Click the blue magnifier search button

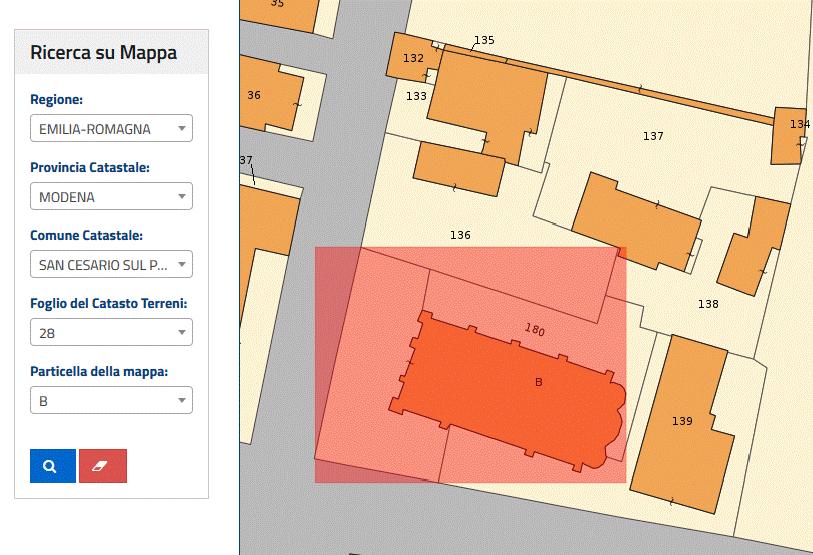tap(52, 466)
